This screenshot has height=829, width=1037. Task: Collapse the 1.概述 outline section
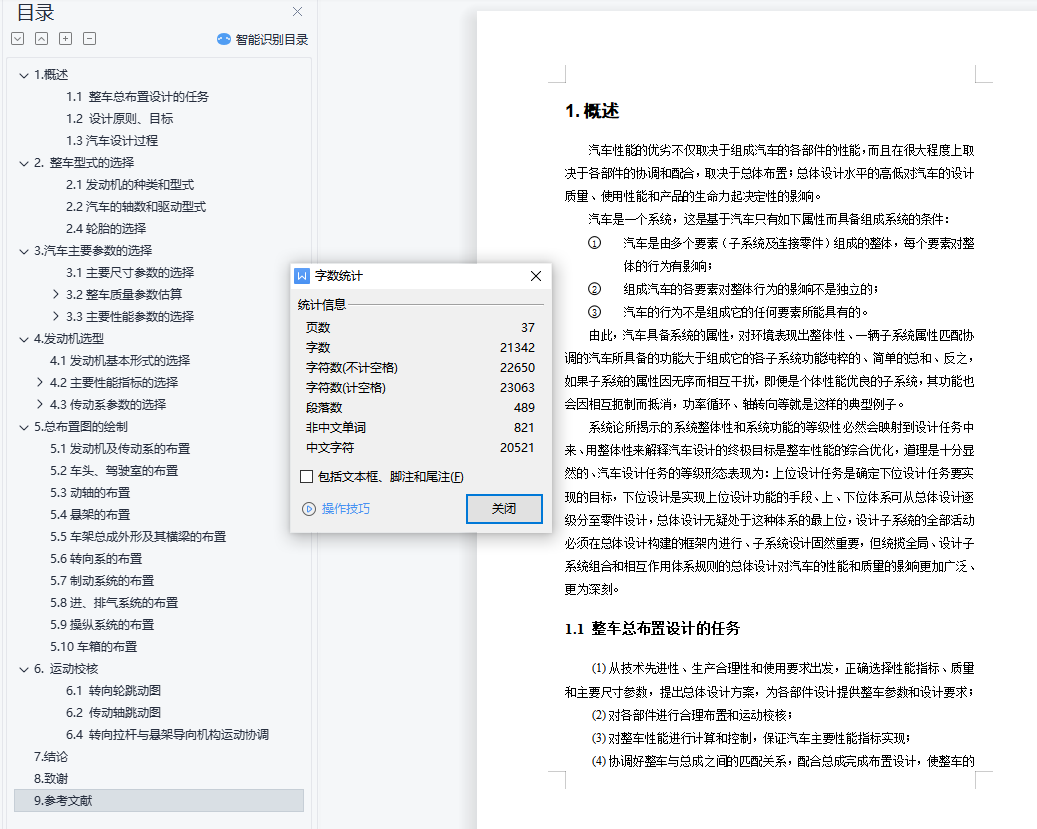pyautogui.click(x=24, y=75)
